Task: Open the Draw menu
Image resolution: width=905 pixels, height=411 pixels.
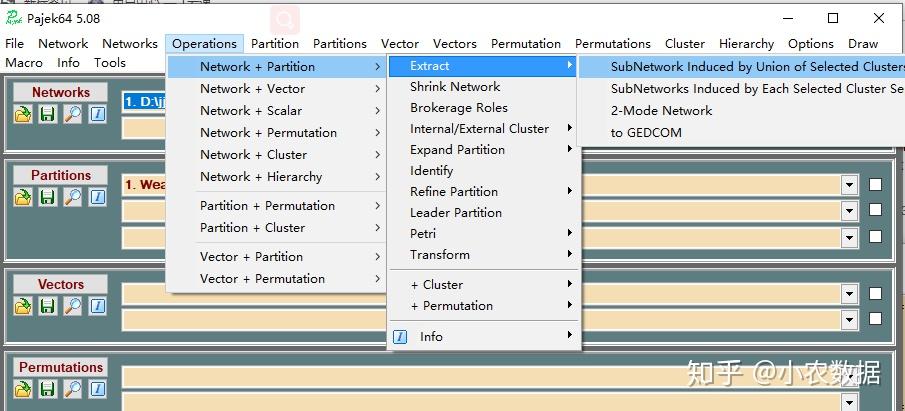Action: 862,44
